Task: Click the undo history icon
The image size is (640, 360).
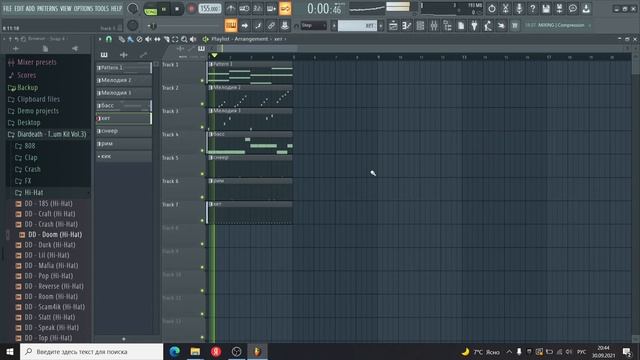Action: coord(492,8)
